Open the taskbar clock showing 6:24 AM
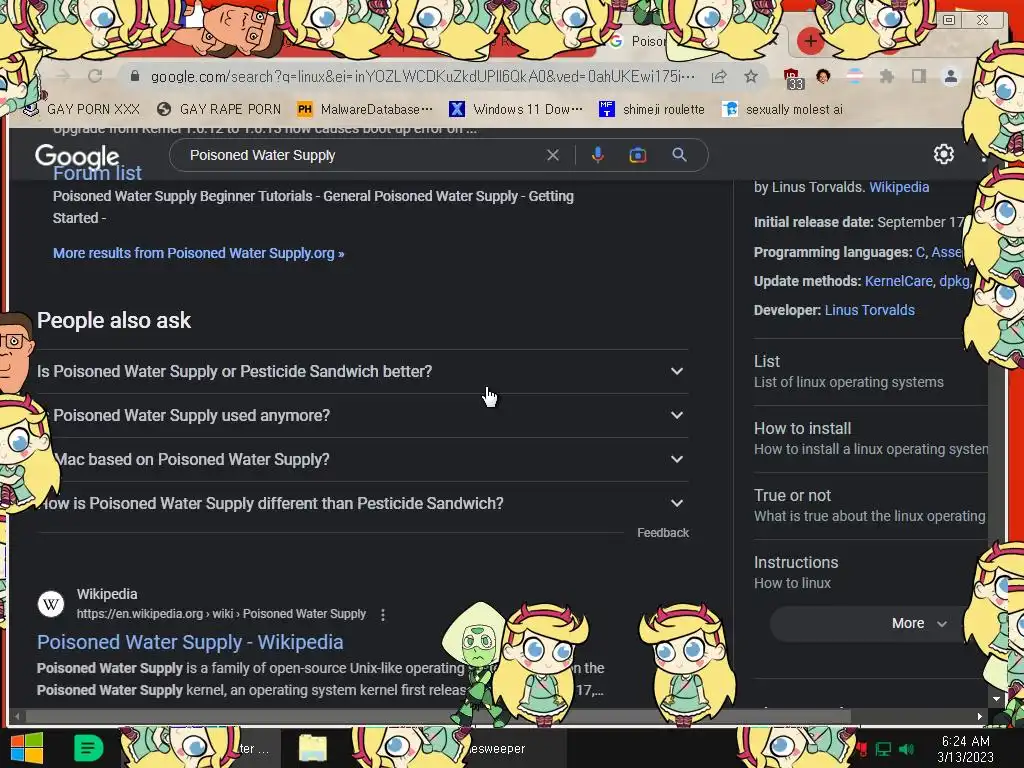 click(965, 749)
